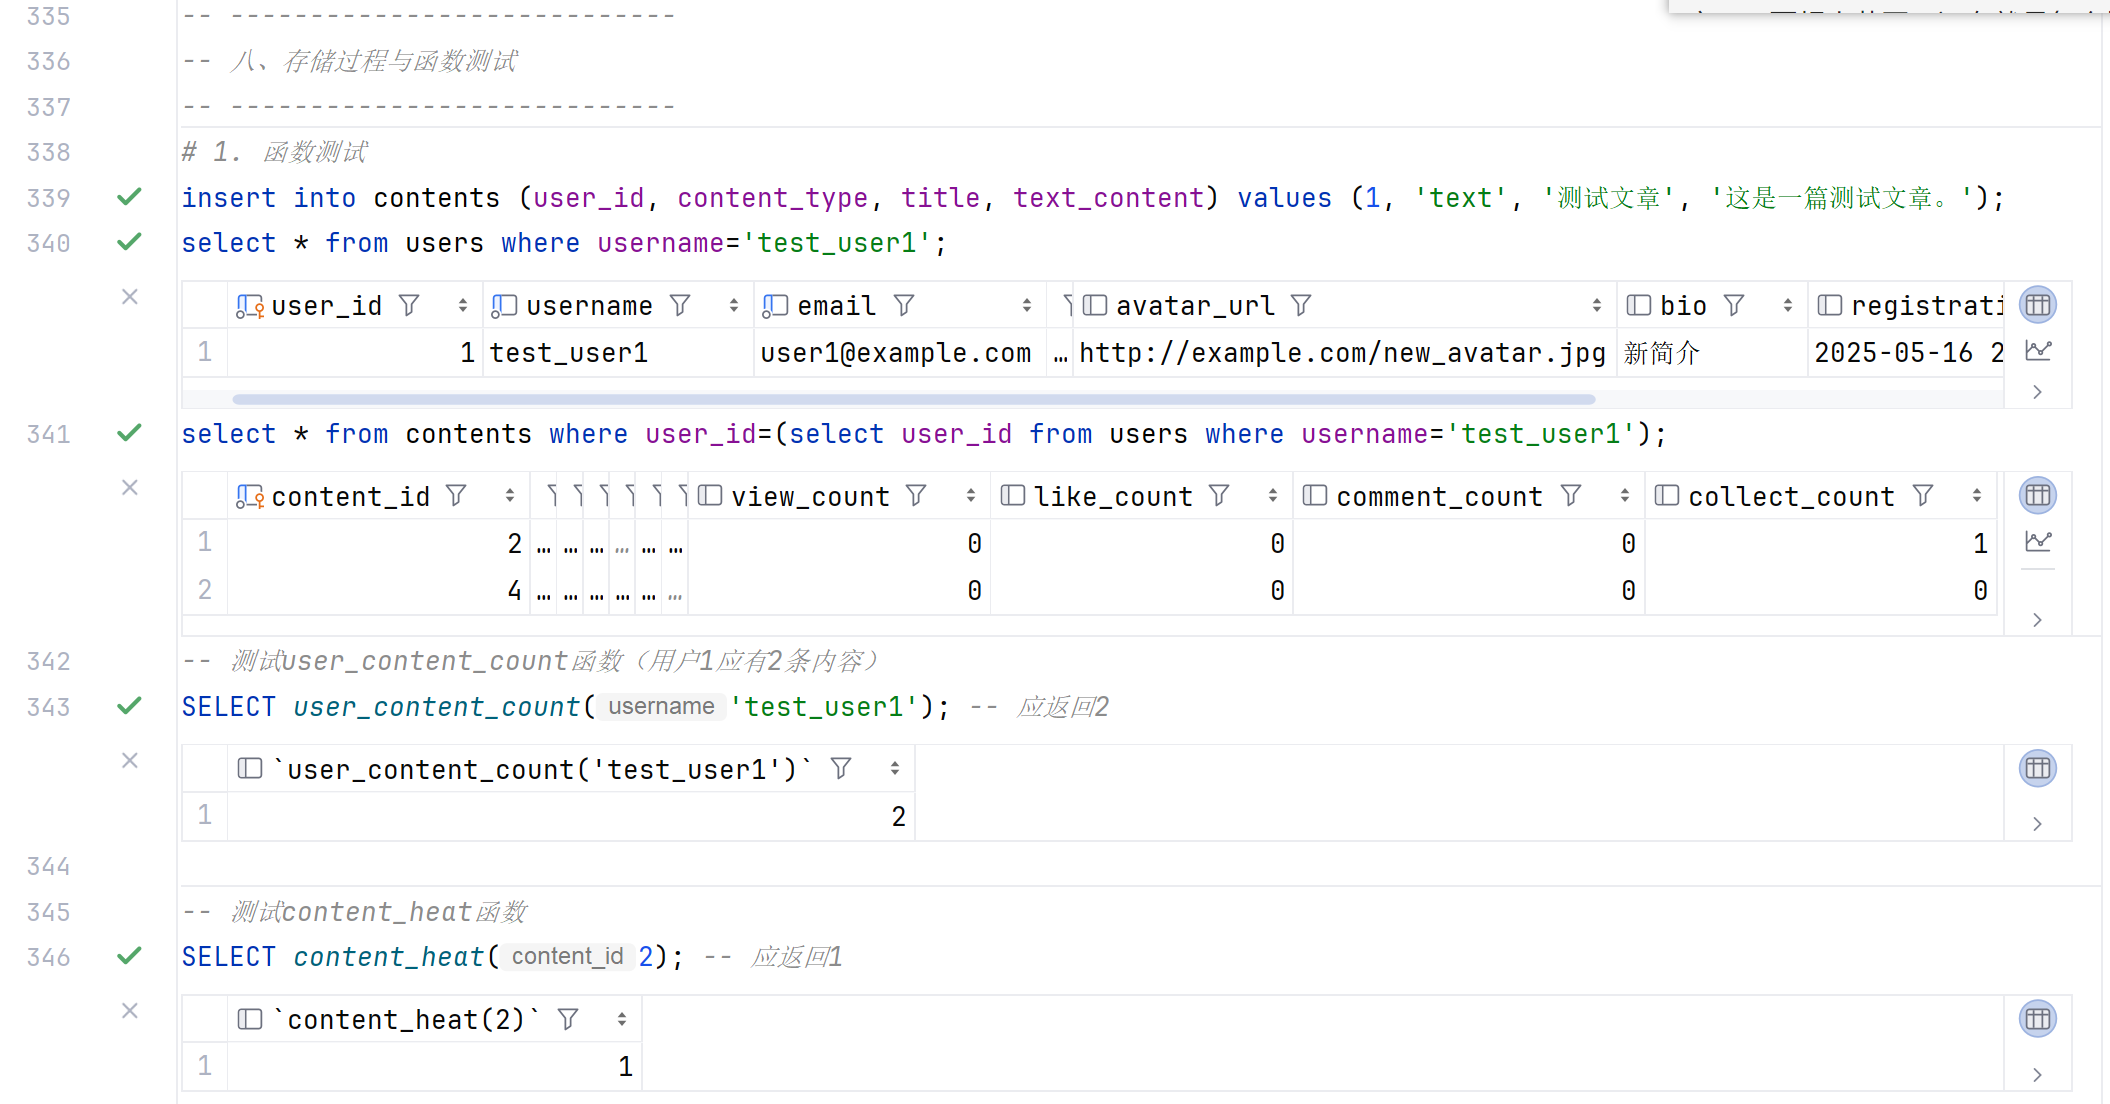Click the table view icon in the users result
Image resolution: width=2110 pixels, height=1104 pixels.
pos(2037,305)
